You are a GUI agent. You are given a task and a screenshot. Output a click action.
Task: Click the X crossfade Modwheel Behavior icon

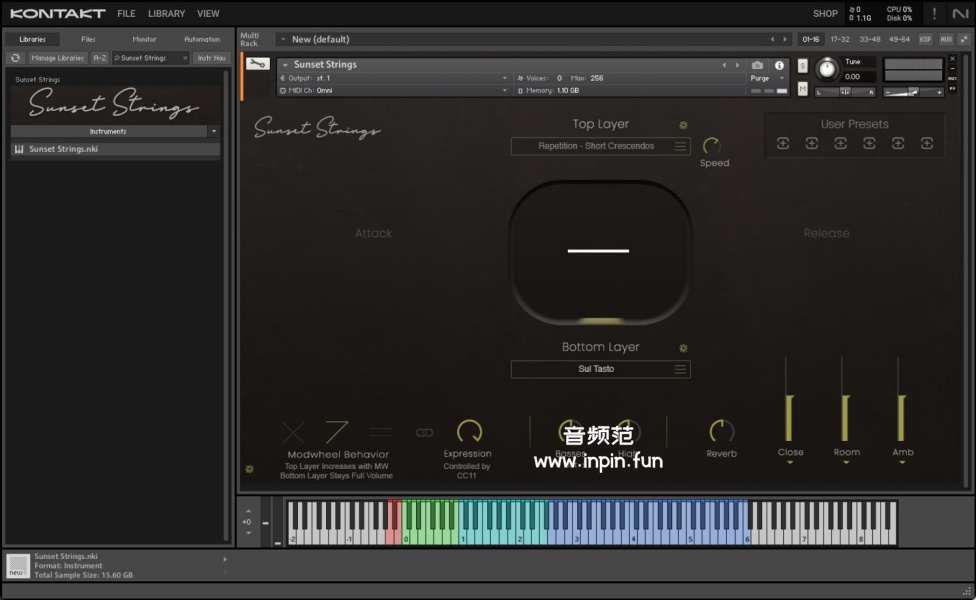(293, 432)
